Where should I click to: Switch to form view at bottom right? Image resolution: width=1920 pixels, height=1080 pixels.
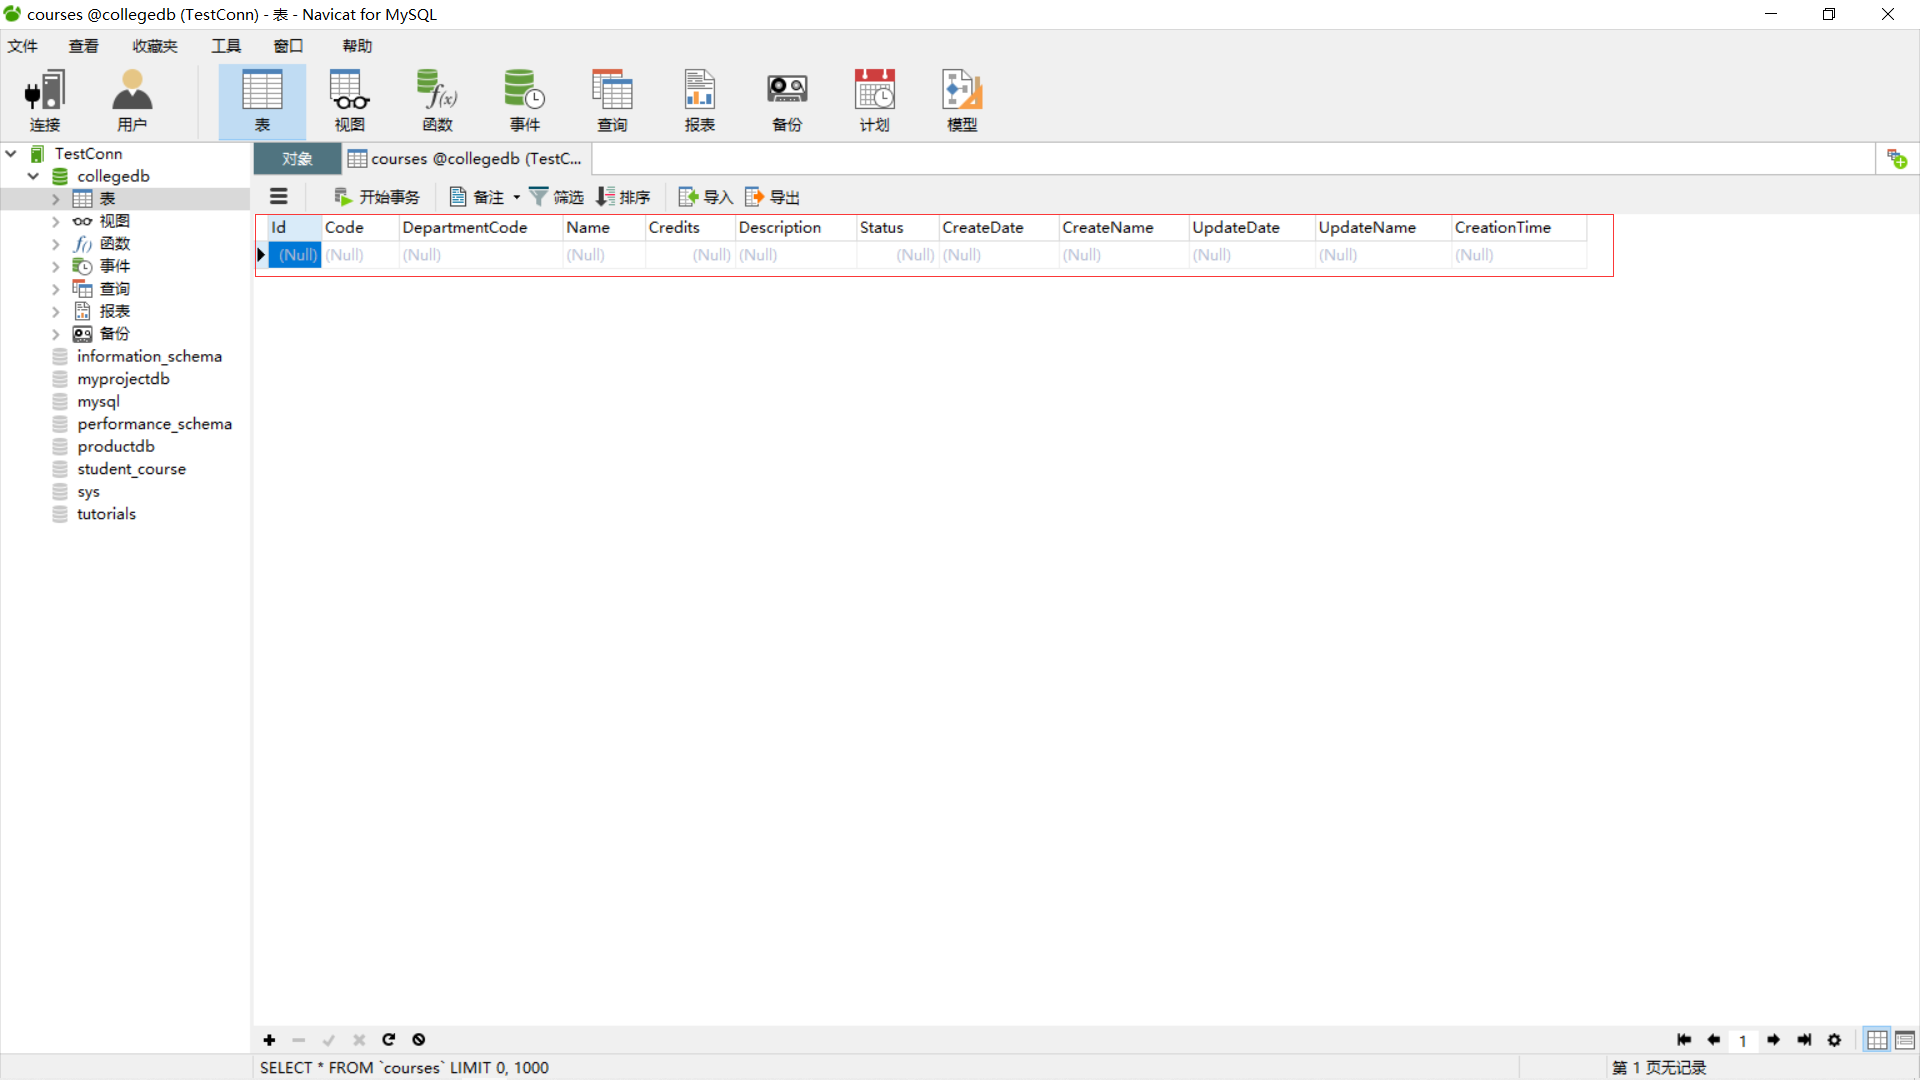pos(1905,1040)
